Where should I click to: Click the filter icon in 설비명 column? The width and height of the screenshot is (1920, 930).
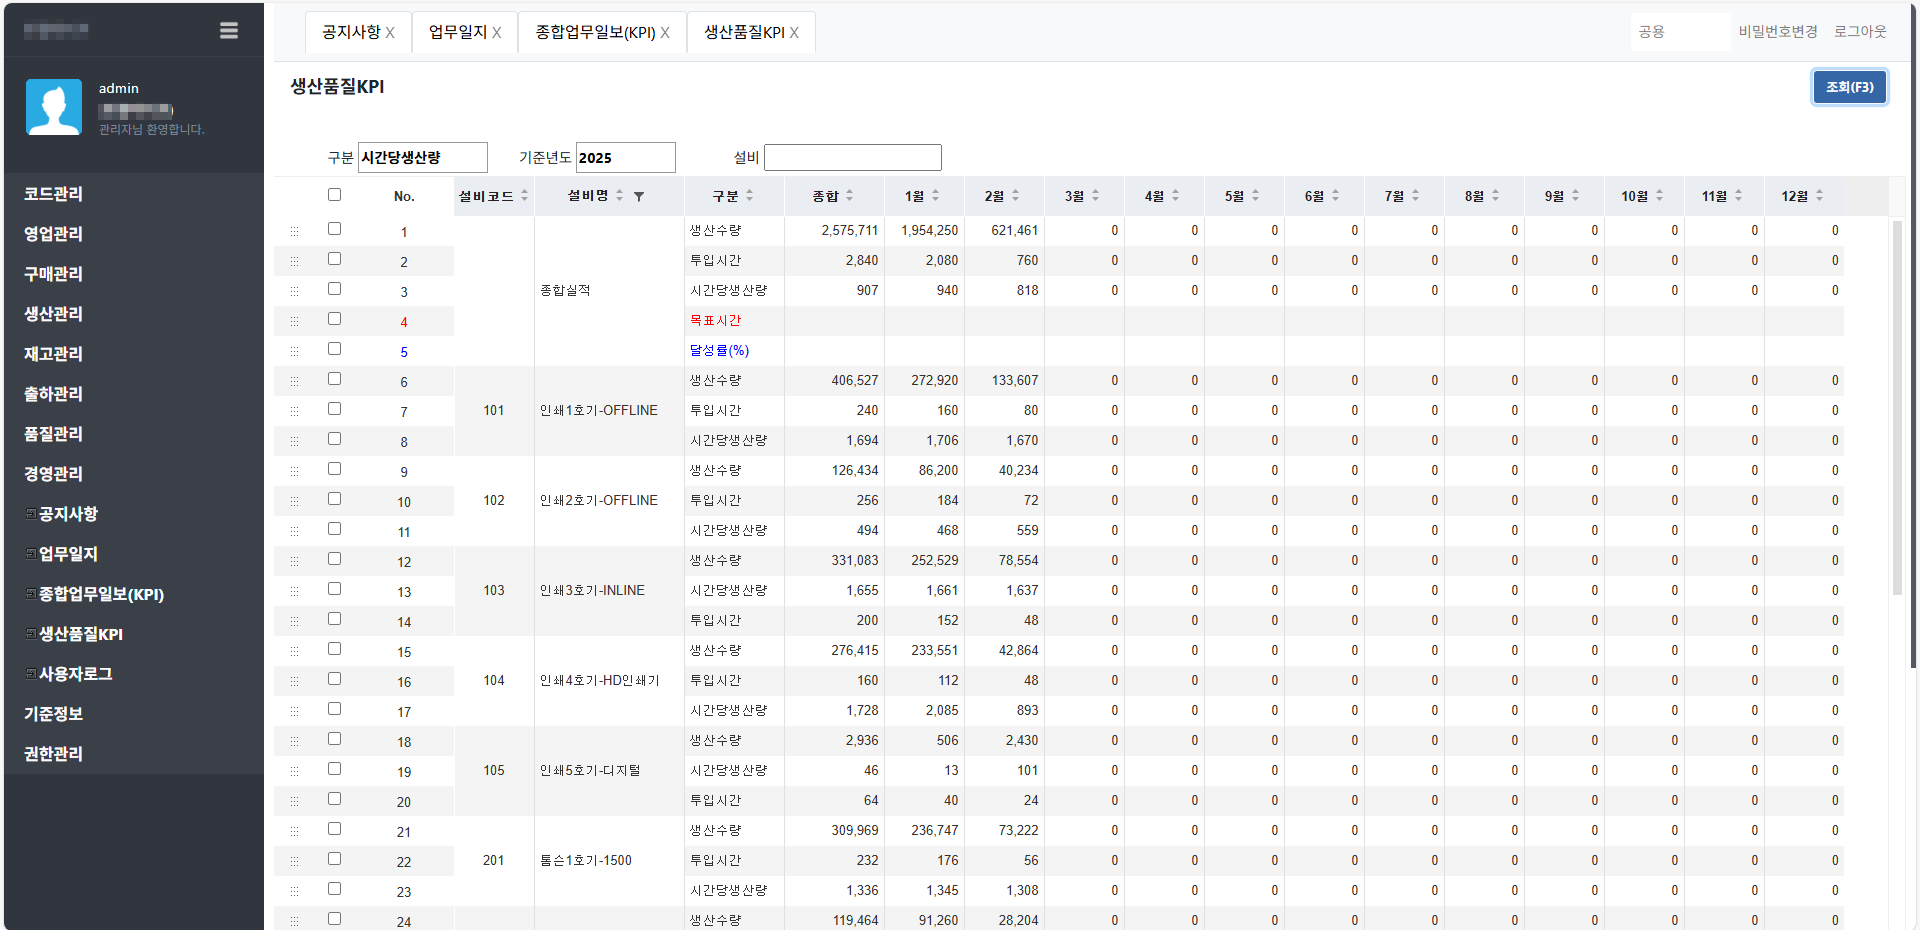pyautogui.click(x=639, y=196)
